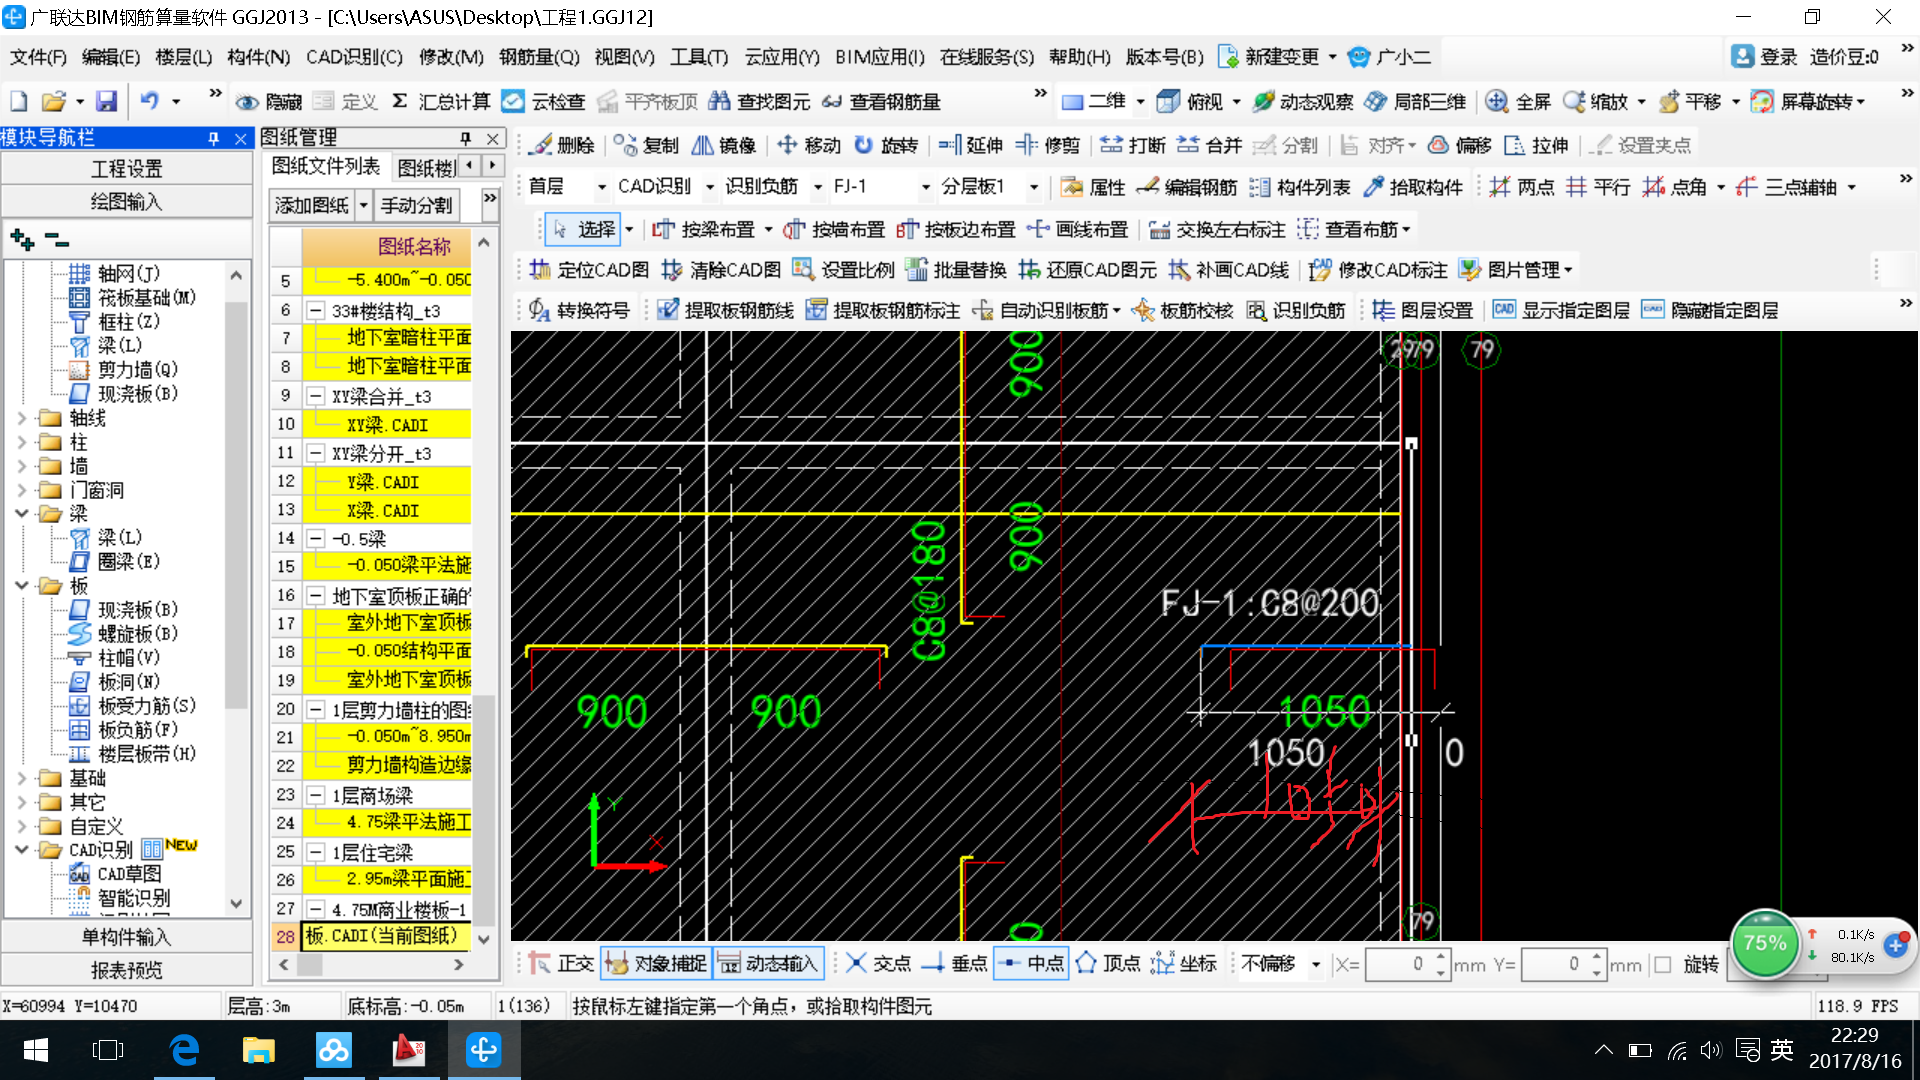Click the 绘图输入 button
1920x1080 pixels.
click(127, 202)
